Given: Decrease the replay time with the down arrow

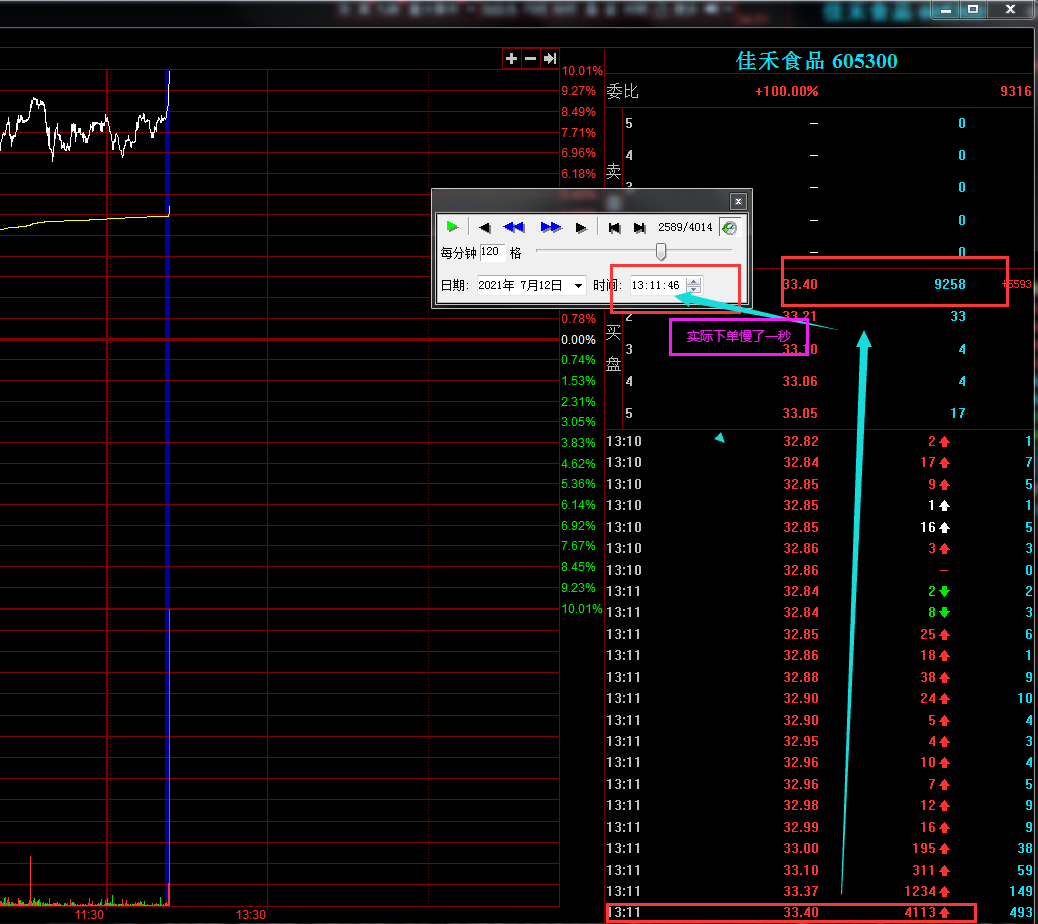Looking at the screenshot, I should point(693,289).
